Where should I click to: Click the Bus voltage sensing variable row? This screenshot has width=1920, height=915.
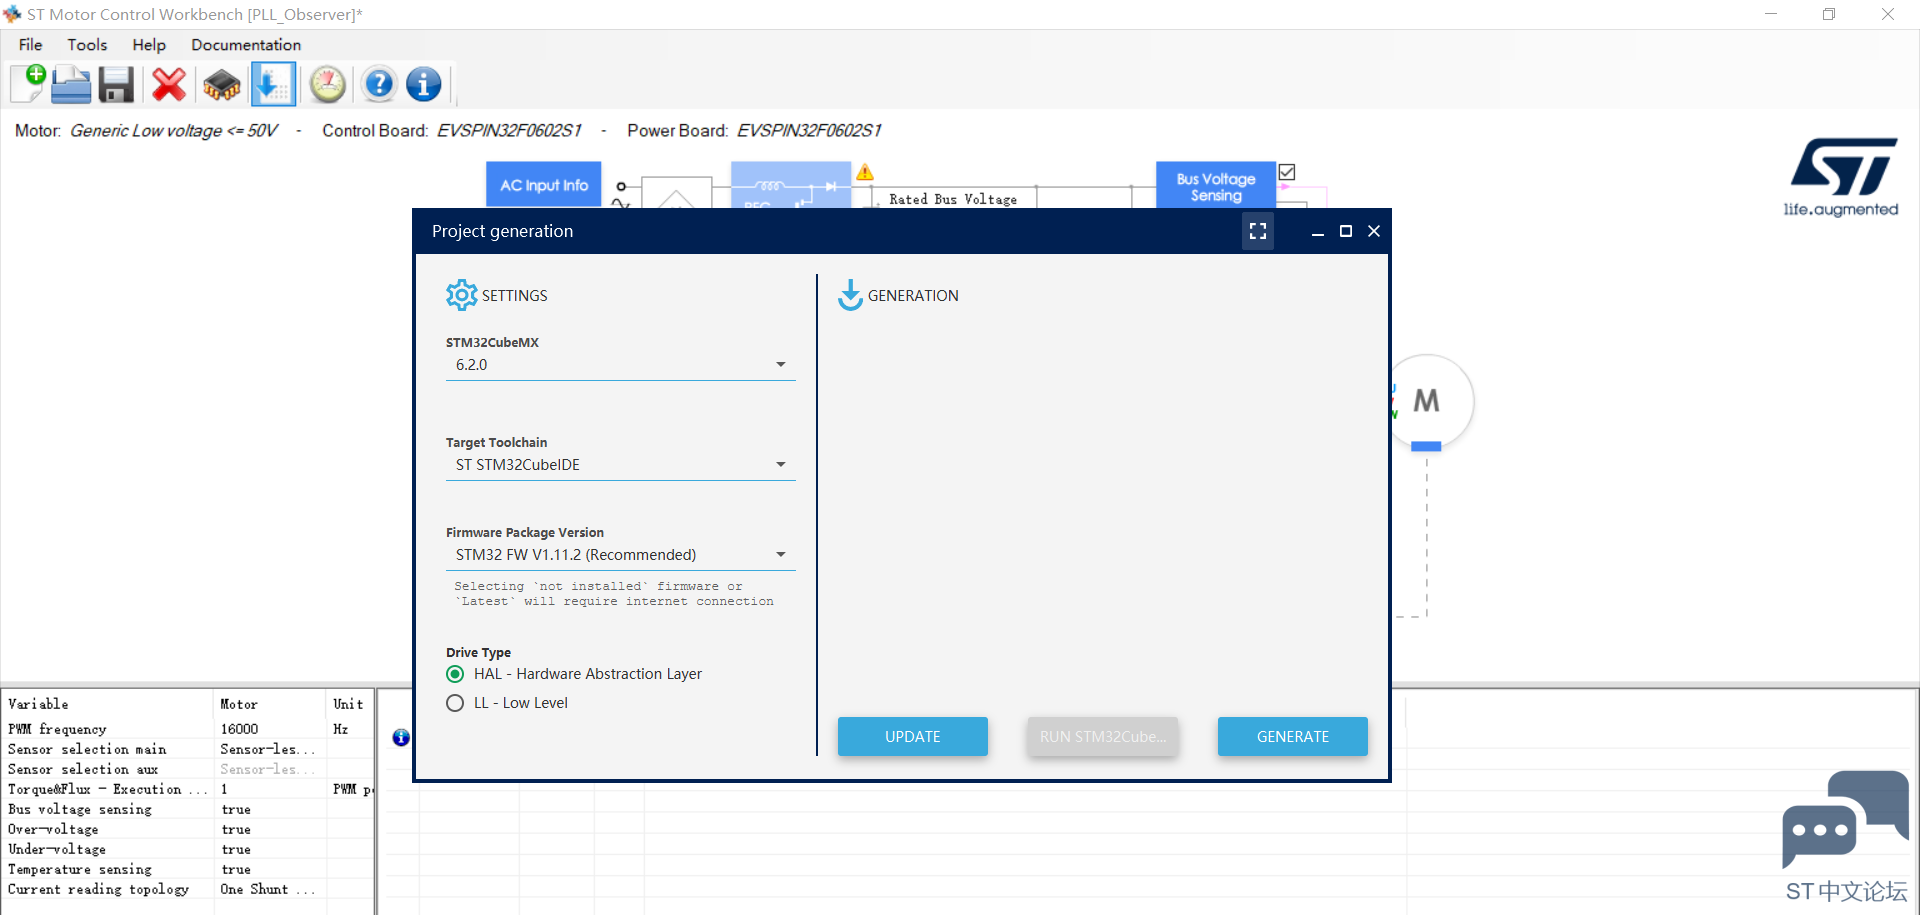tap(188, 809)
